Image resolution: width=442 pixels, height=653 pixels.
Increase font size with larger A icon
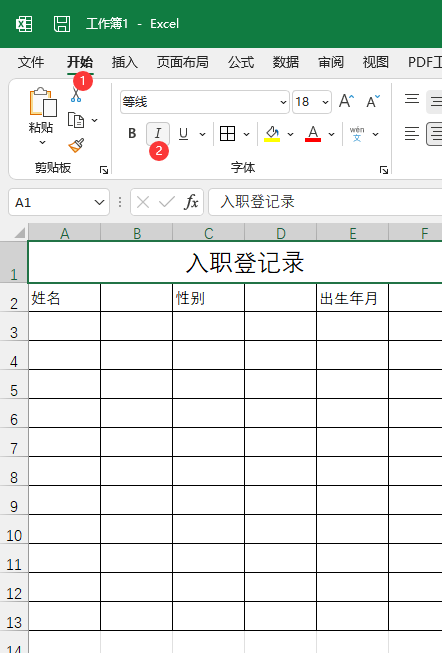pos(346,101)
